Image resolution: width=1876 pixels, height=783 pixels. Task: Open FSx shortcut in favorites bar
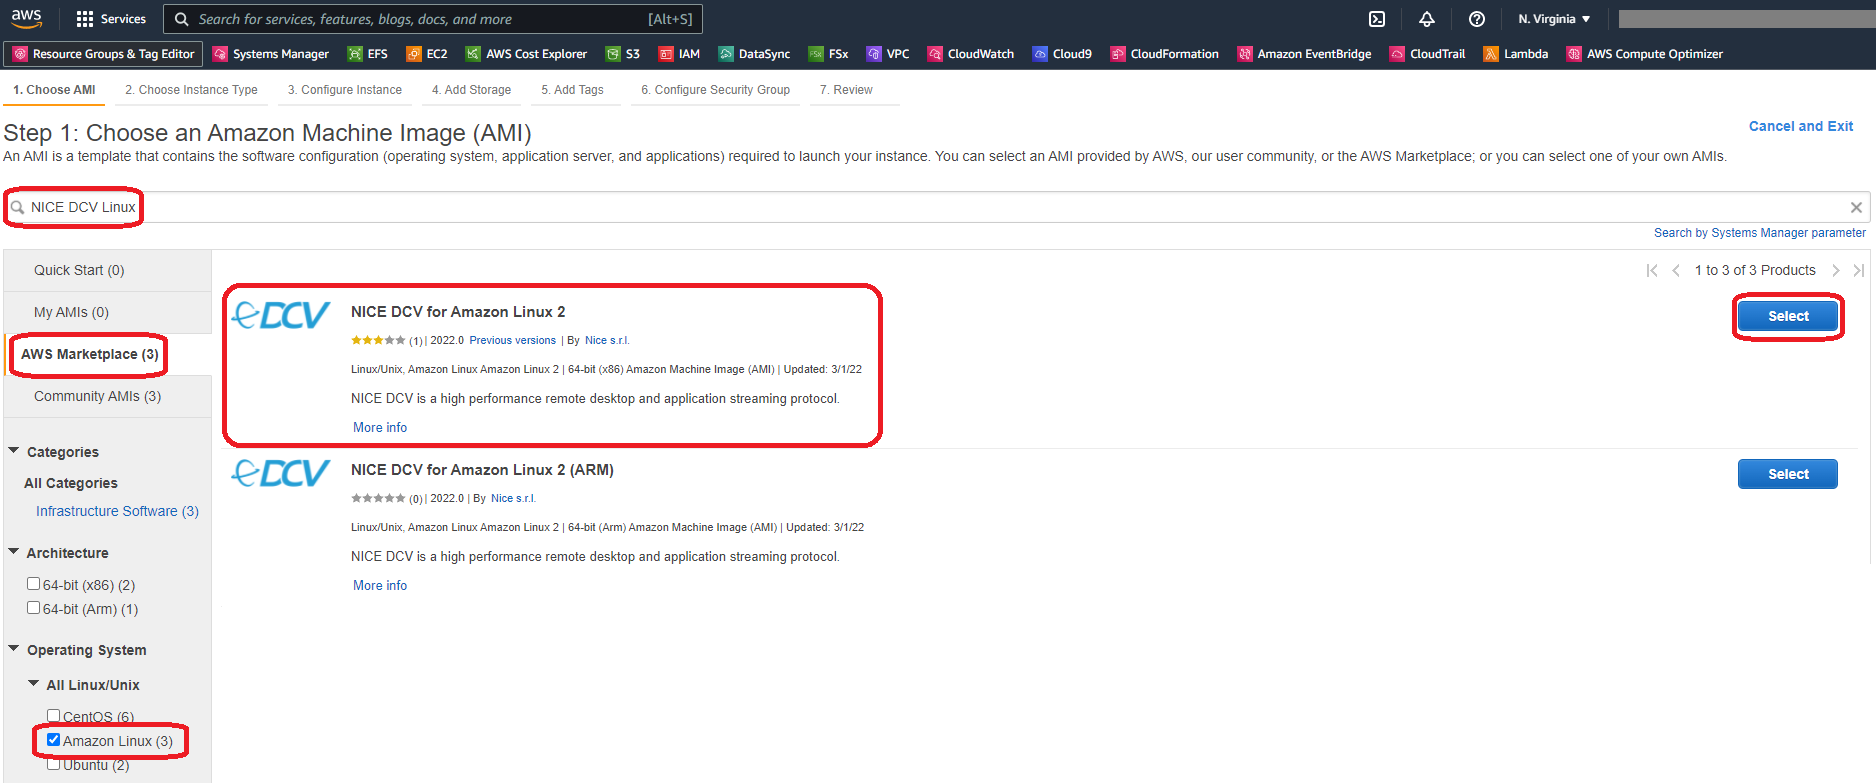(x=828, y=54)
